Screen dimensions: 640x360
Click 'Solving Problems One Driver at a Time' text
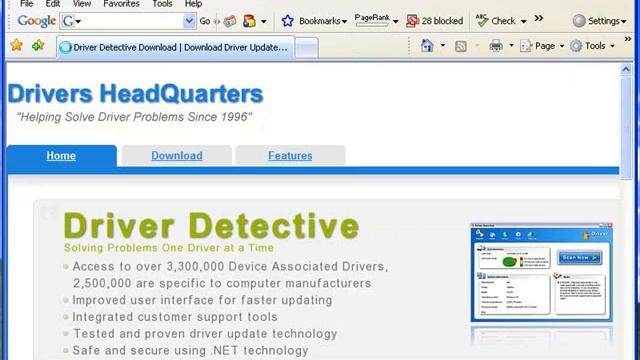[x=169, y=248]
